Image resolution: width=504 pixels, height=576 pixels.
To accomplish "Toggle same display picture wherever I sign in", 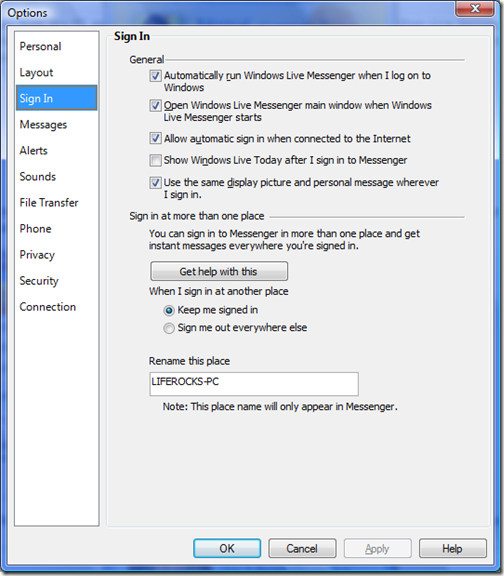I will tap(155, 183).
